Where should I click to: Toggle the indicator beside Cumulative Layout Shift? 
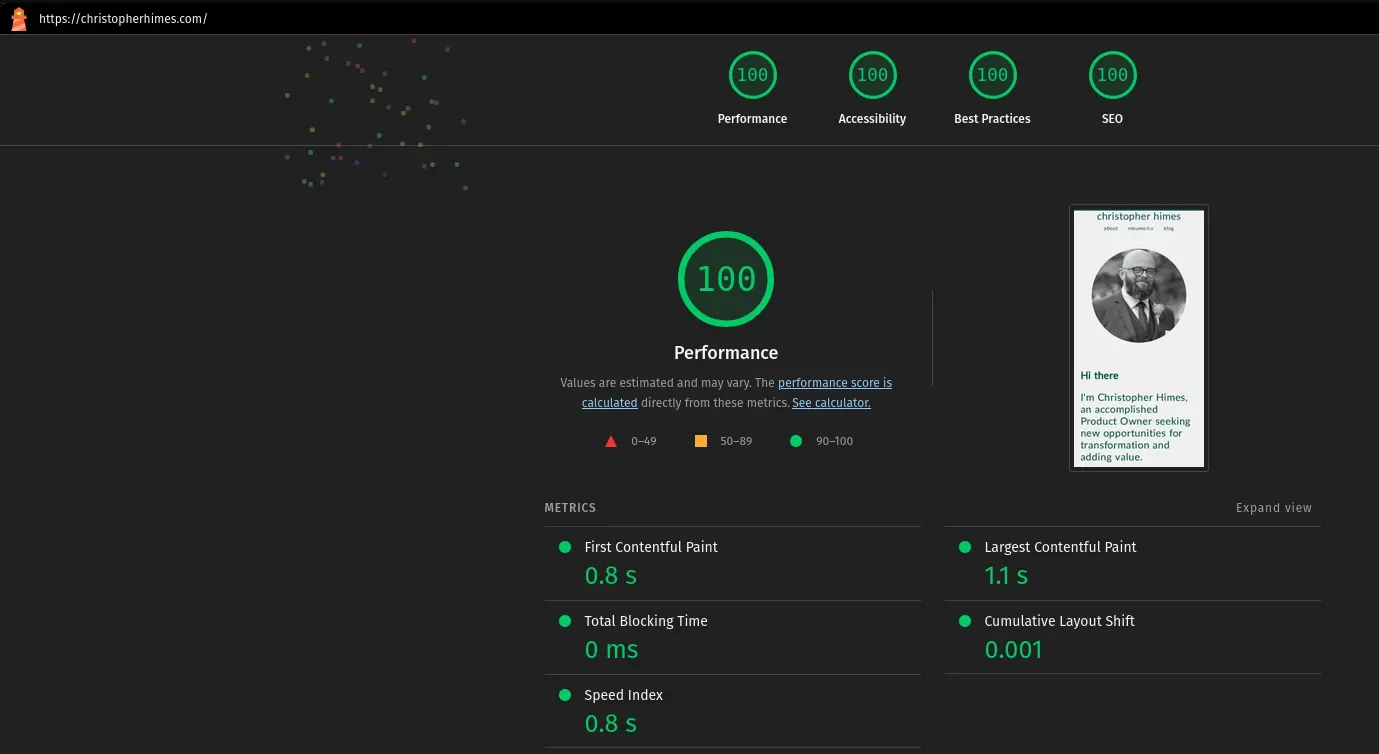click(x=964, y=621)
